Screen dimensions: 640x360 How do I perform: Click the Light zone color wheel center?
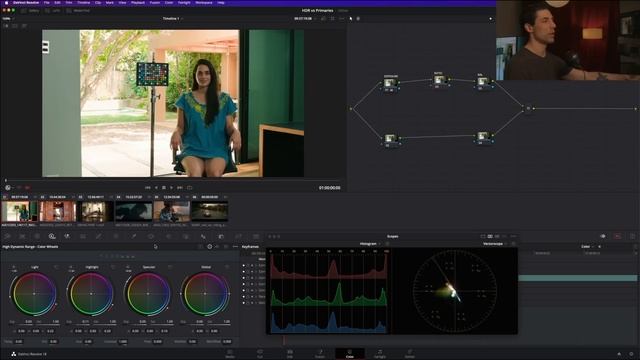[x=34, y=293]
